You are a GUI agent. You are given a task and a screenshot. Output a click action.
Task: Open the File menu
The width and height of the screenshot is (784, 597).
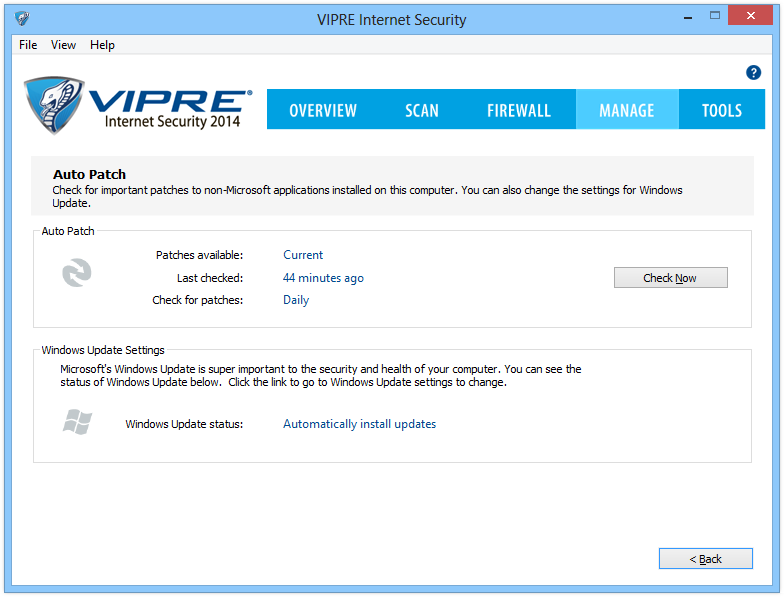pos(28,45)
